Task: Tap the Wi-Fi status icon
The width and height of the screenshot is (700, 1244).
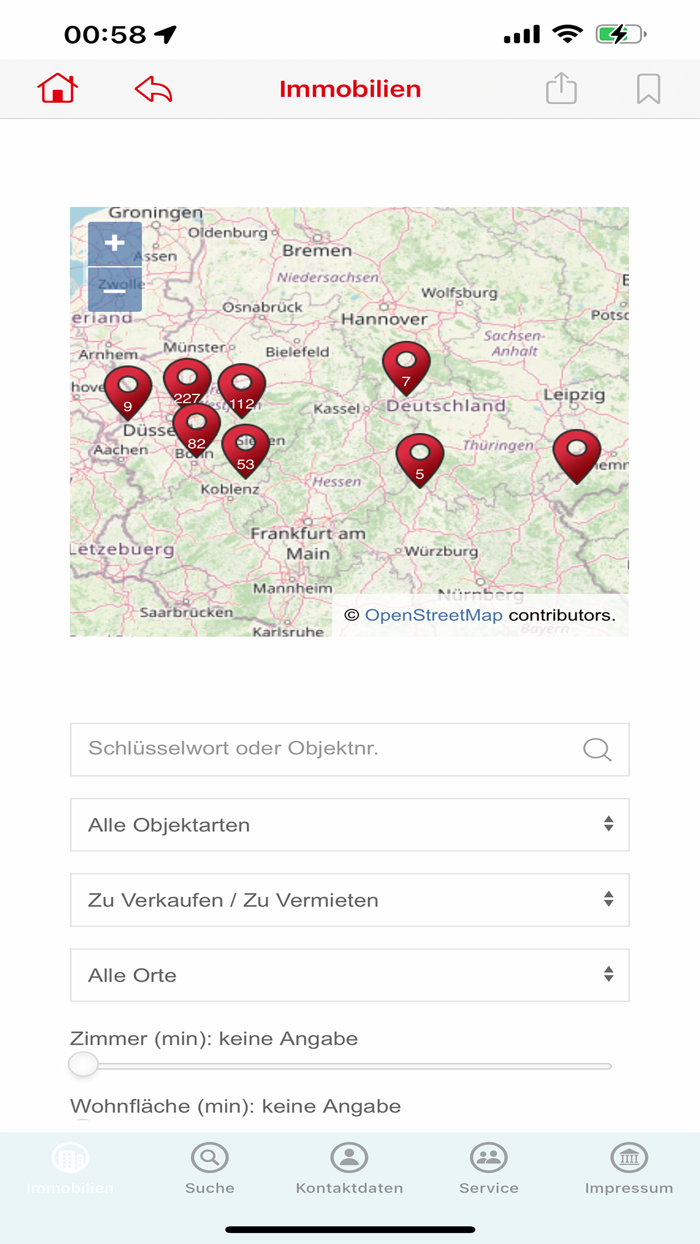Action: (567, 35)
